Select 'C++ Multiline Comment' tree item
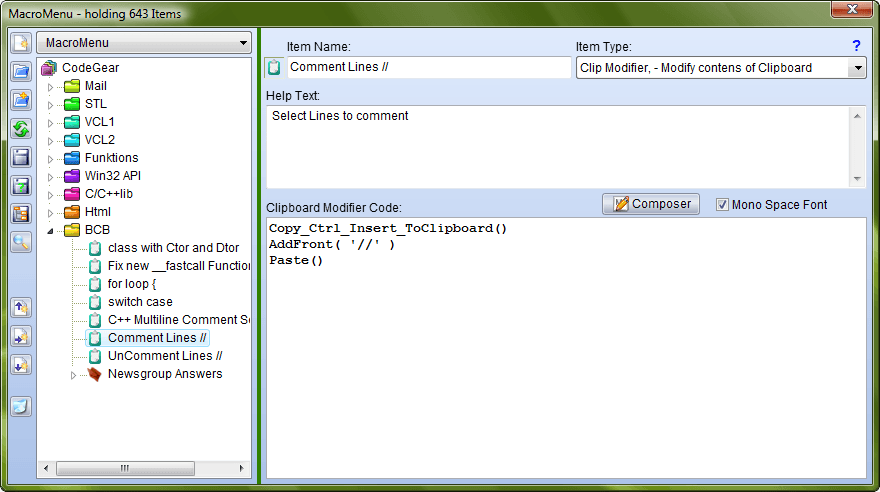The image size is (880, 492). (x=178, y=320)
